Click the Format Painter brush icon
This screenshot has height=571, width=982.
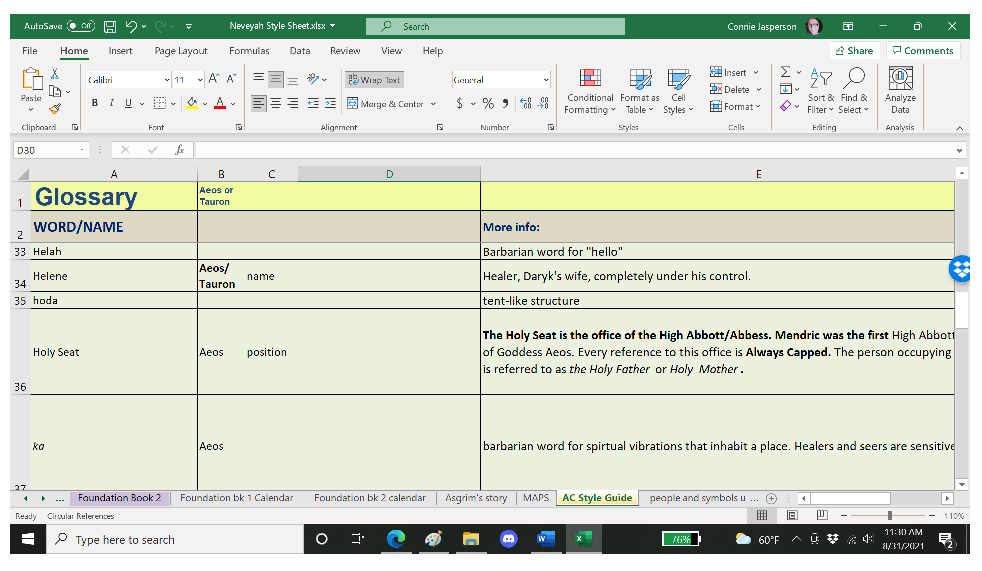[55, 107]
